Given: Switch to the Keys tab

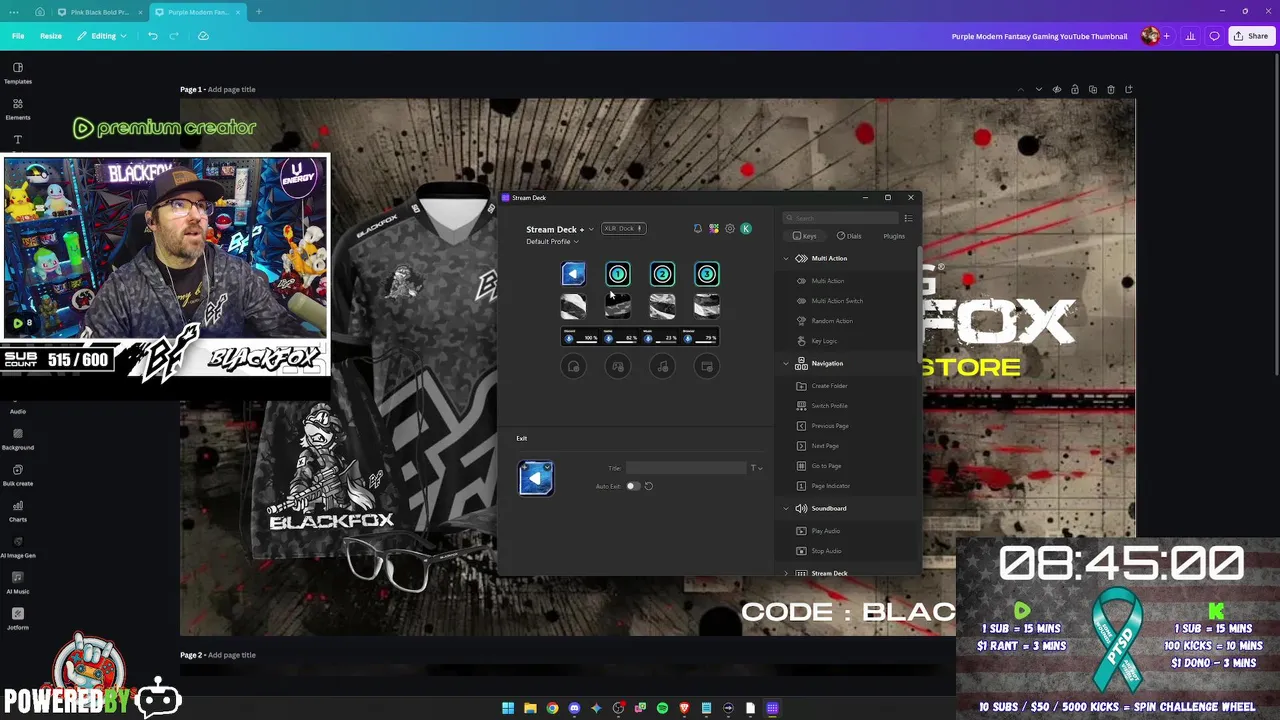Looking at the screenshot, I should (805, 236).
